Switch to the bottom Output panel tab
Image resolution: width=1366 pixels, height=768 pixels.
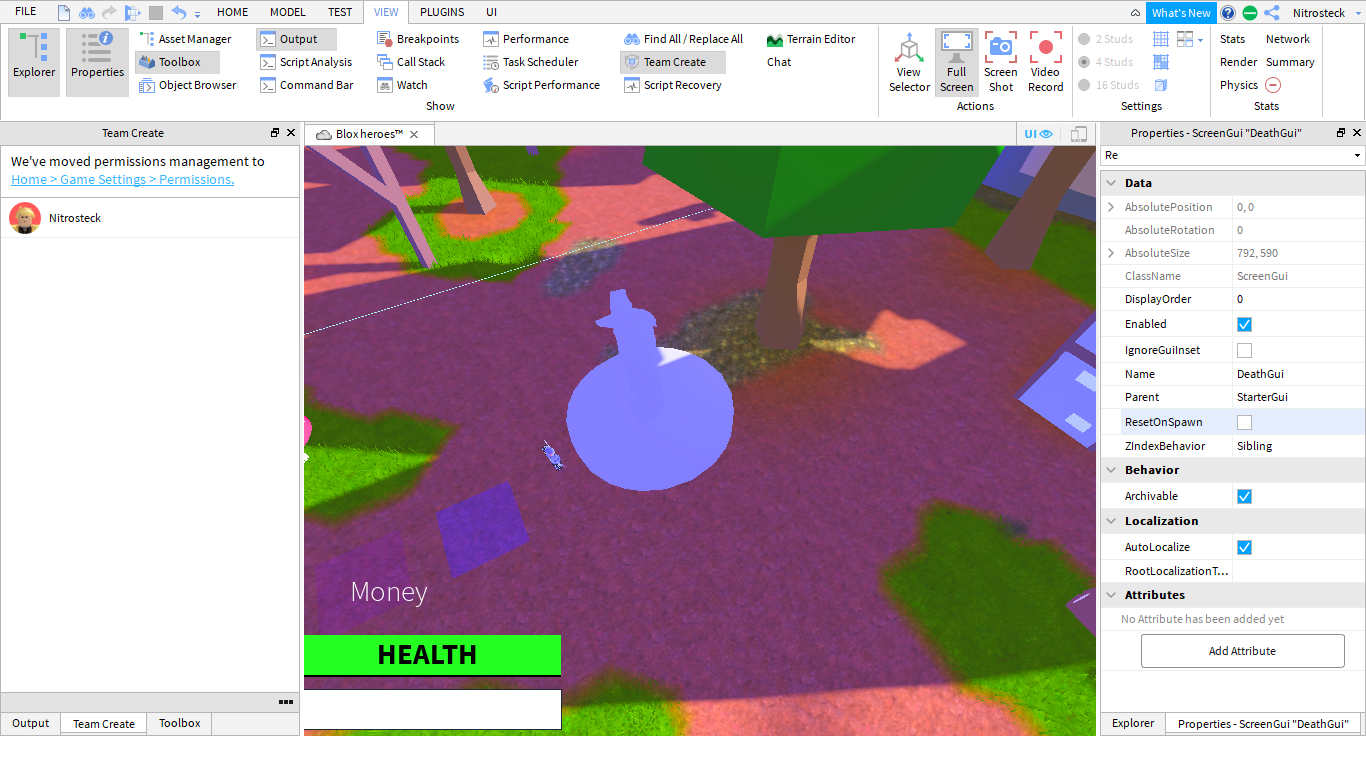[x=30, y=723]
